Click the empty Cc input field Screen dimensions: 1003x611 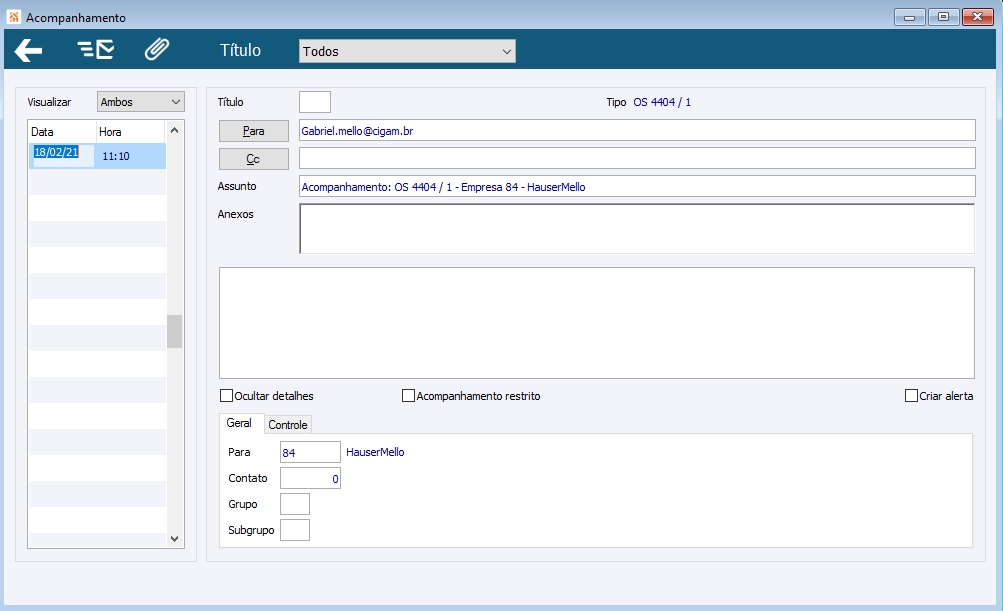point(637,158)
